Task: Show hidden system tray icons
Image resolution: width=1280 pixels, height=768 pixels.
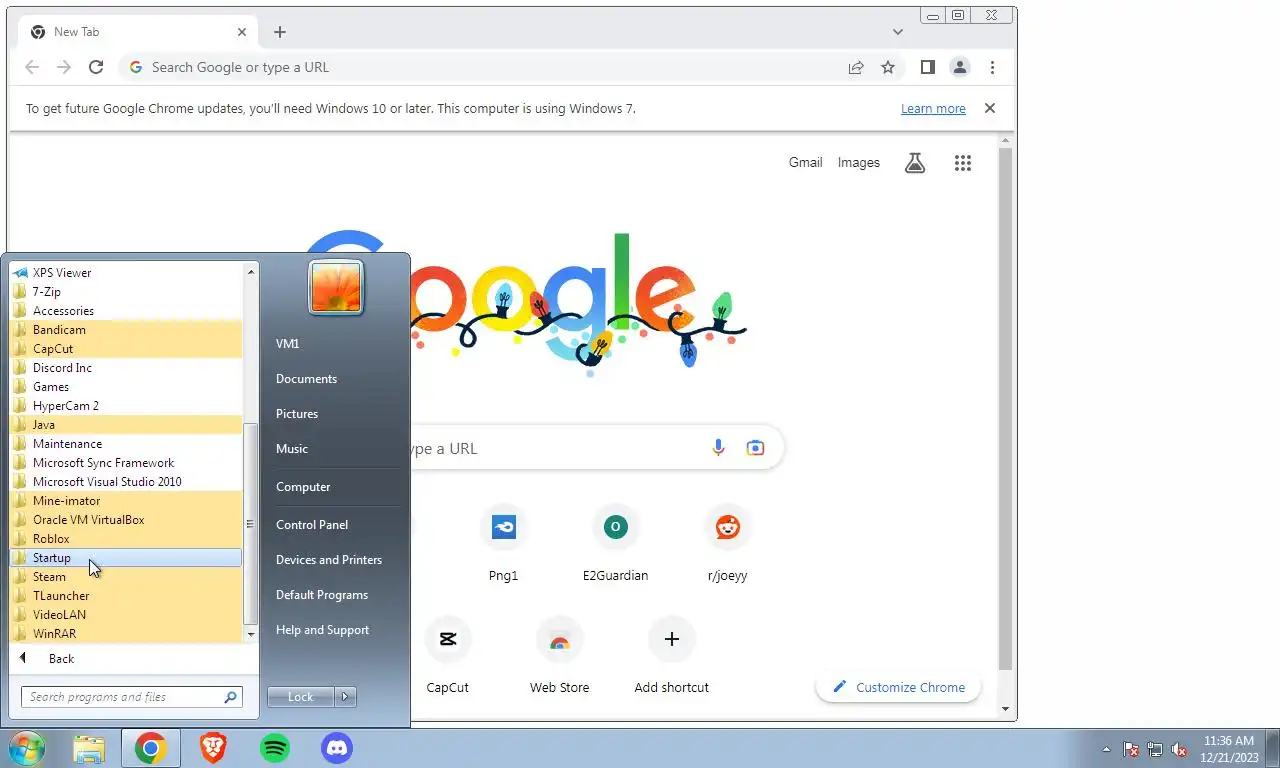Action: (1106, 749)
